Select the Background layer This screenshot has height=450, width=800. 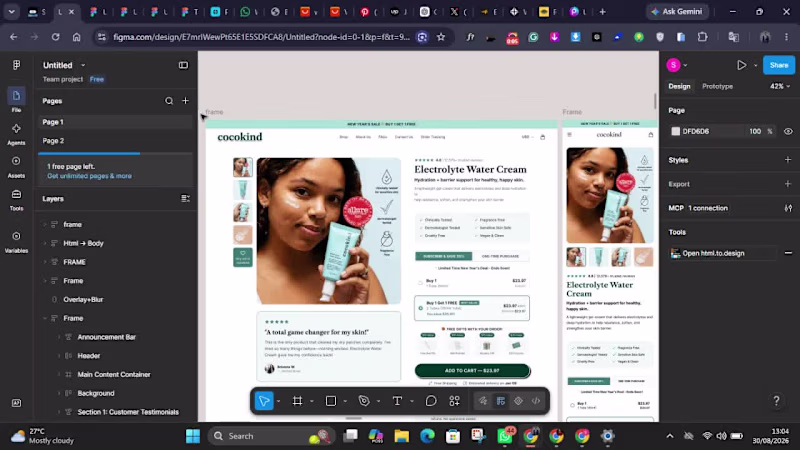pyautogui.click(x=96, y=393)
